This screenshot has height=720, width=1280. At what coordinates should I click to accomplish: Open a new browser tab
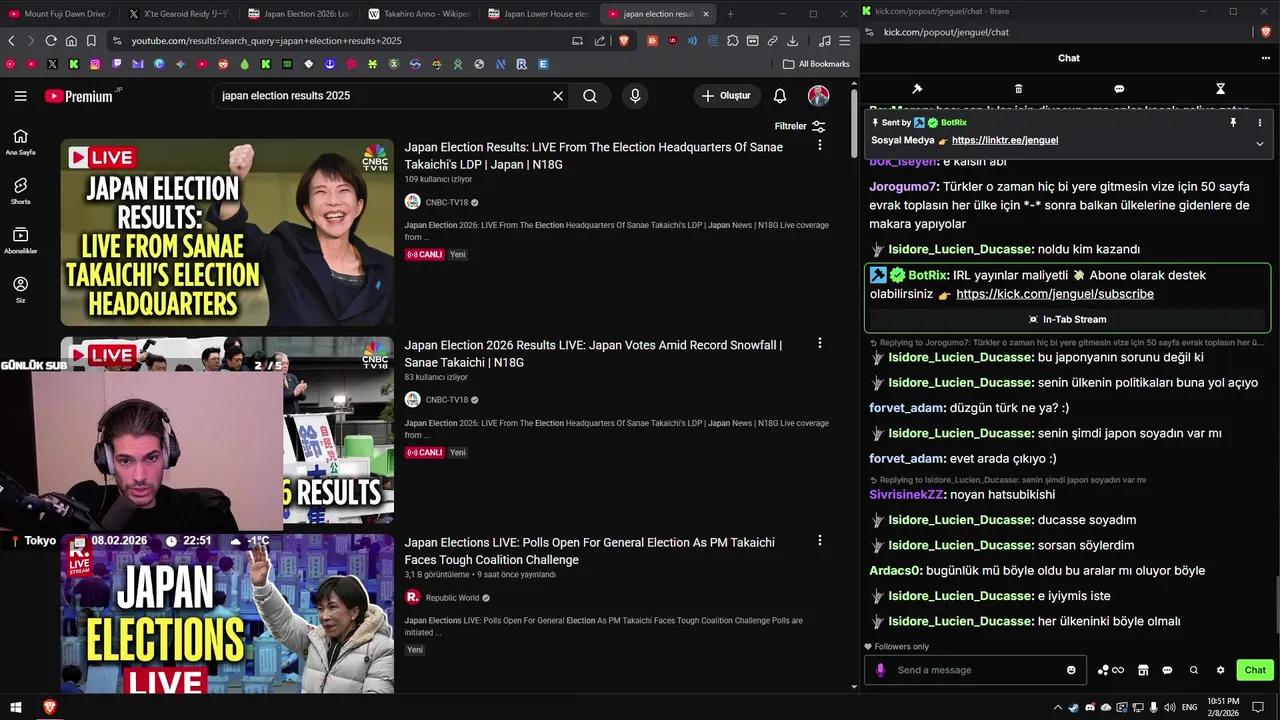pos(730,14)
